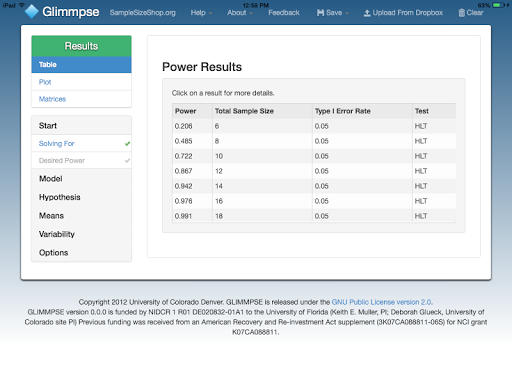512x384 pixels.
Task: Tap the Wi-Fi icon in status bar
Action: click(22, 5)
